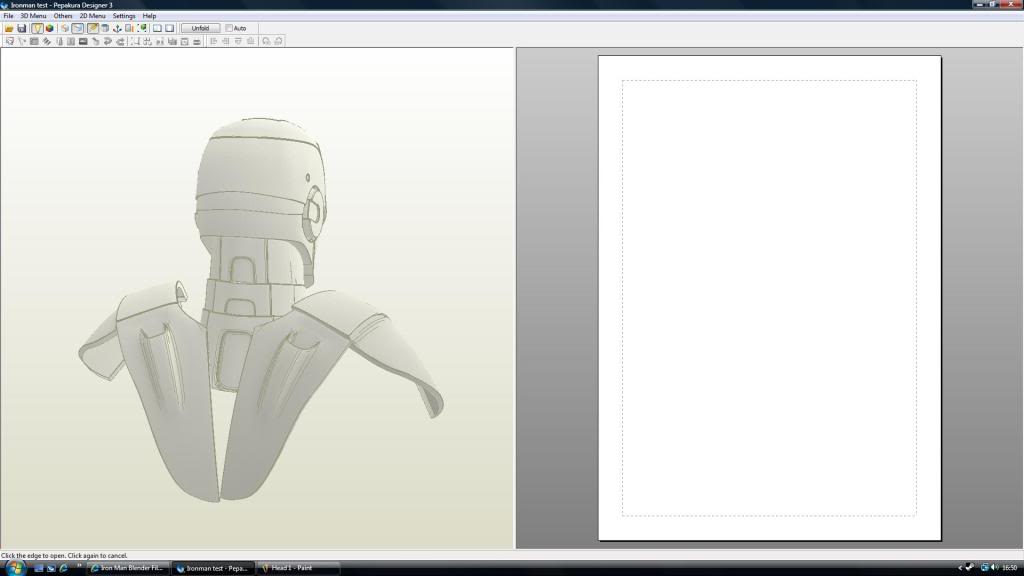The image size is (1024, 576).
Task: Click the Unfold button
Action: (x=200, y=29)
